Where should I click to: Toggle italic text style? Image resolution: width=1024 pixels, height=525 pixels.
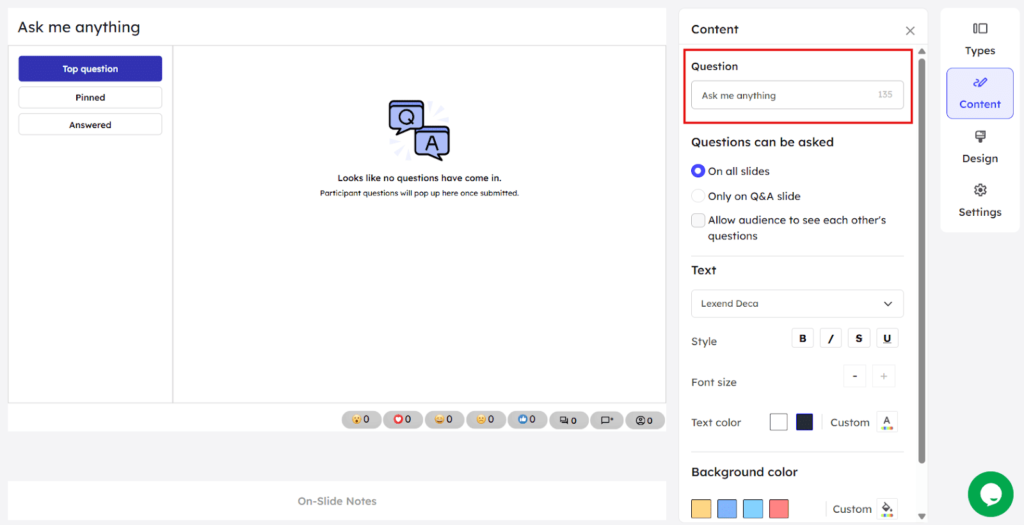pos(831,338)
